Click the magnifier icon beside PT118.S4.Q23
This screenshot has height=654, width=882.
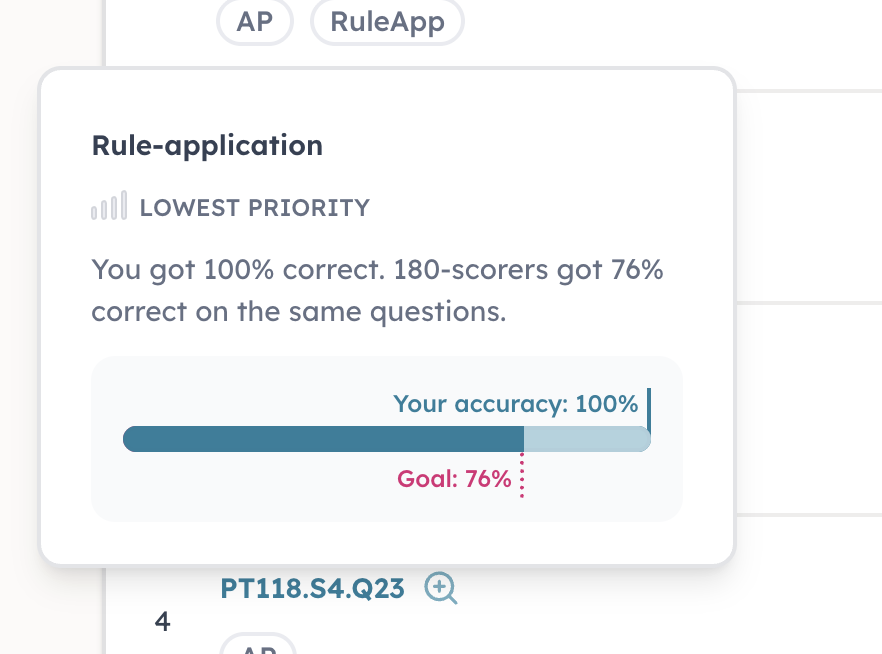[x=440, y=588]
